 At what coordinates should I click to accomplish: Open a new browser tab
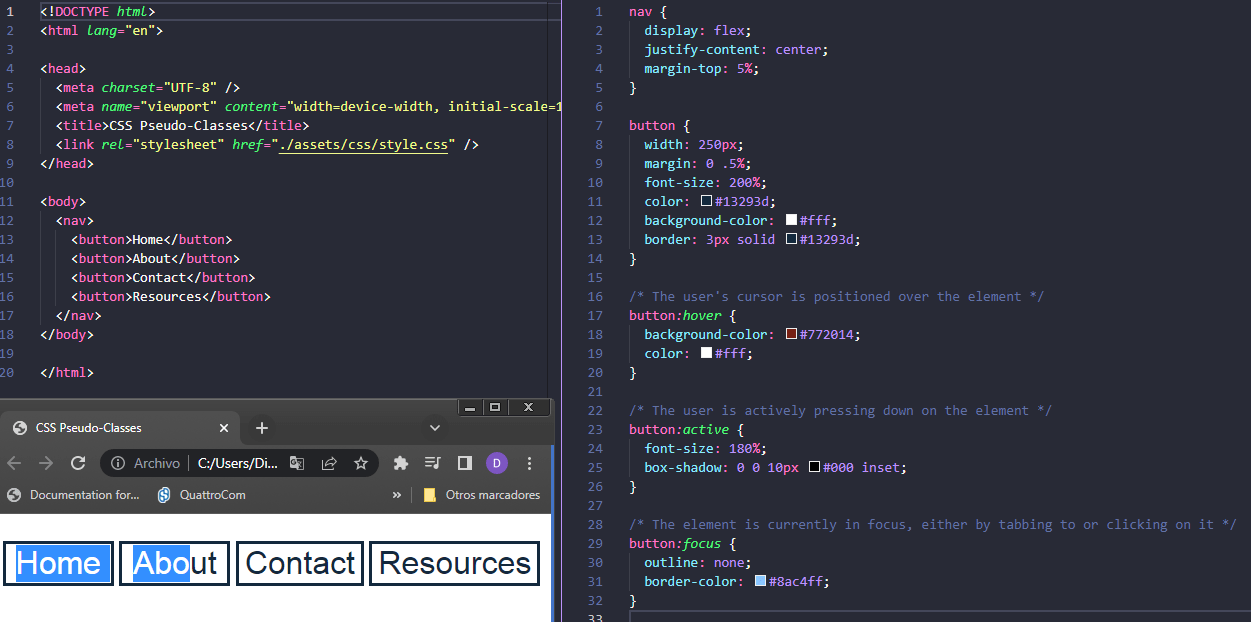pos(262,428)
